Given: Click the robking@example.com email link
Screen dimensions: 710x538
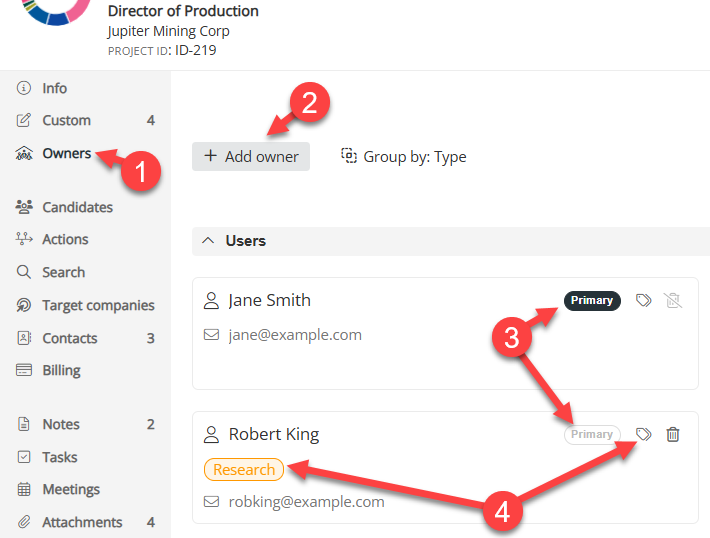Looking at the screenshot, I should tap(306, 502).
